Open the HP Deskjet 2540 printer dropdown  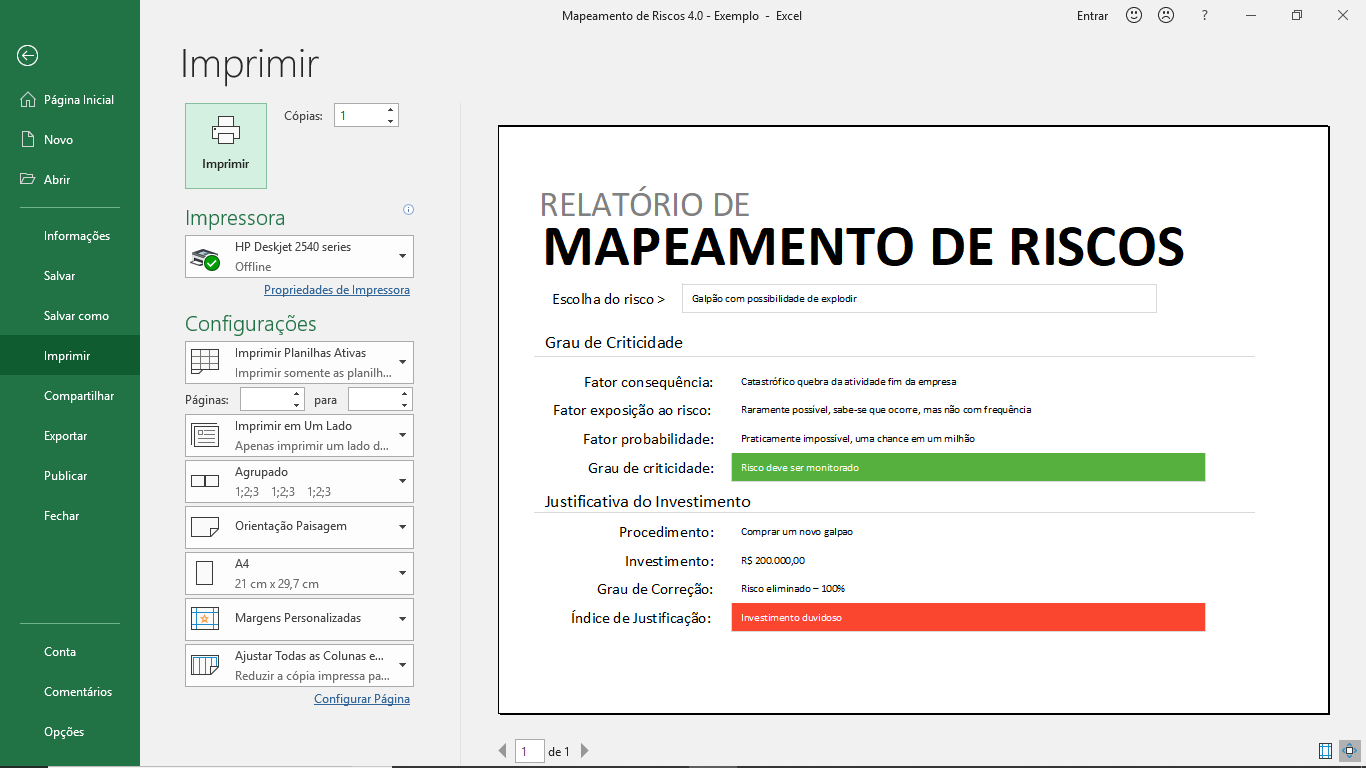click(300, 257)
